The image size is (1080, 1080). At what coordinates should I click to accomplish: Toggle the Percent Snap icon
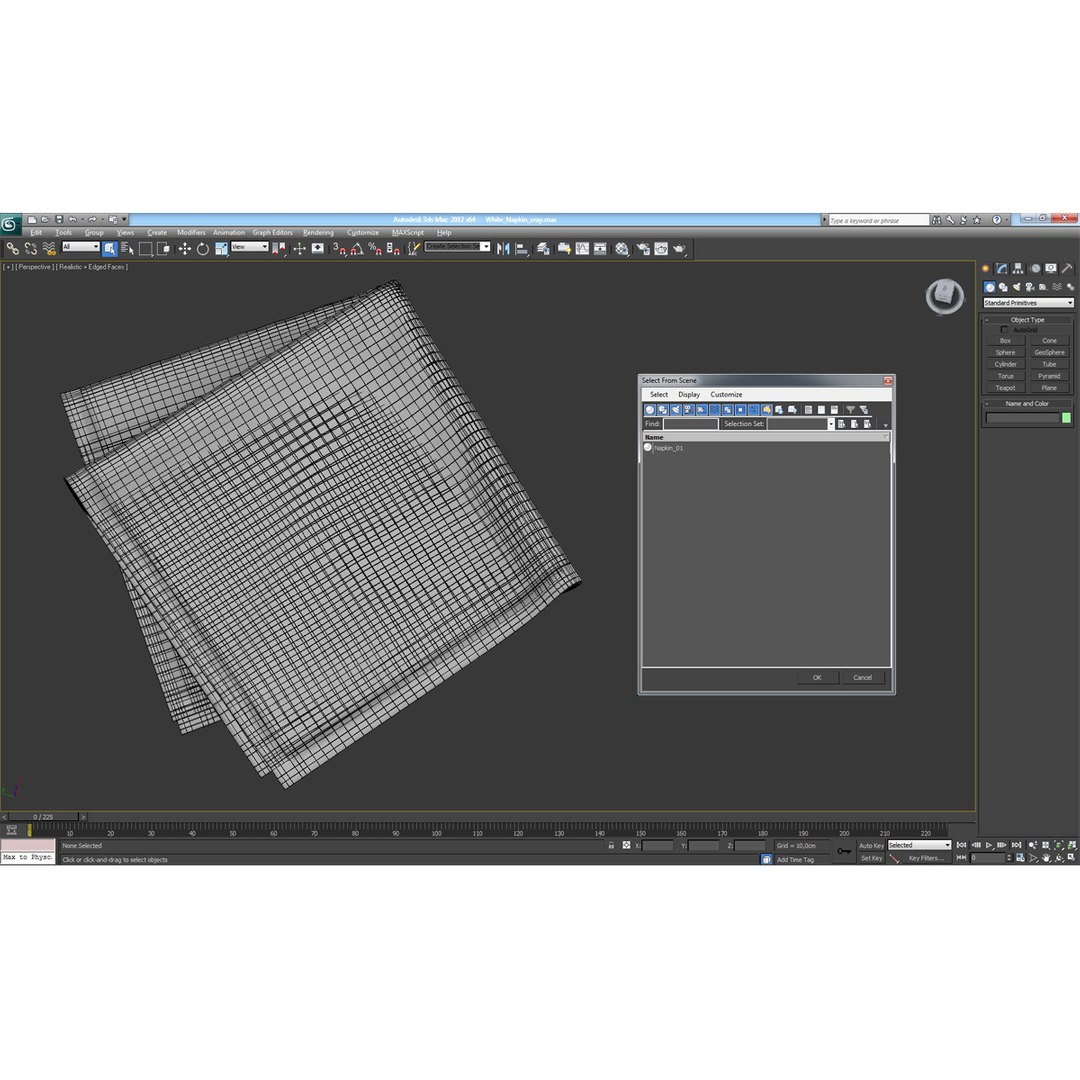tap(375, 249)
